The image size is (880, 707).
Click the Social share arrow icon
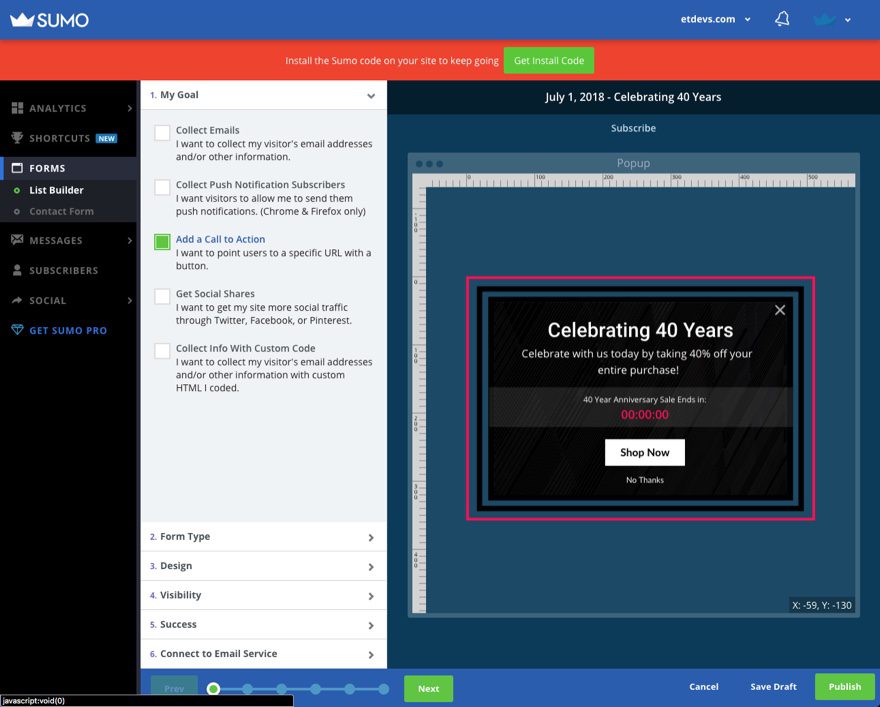[17, 300]
